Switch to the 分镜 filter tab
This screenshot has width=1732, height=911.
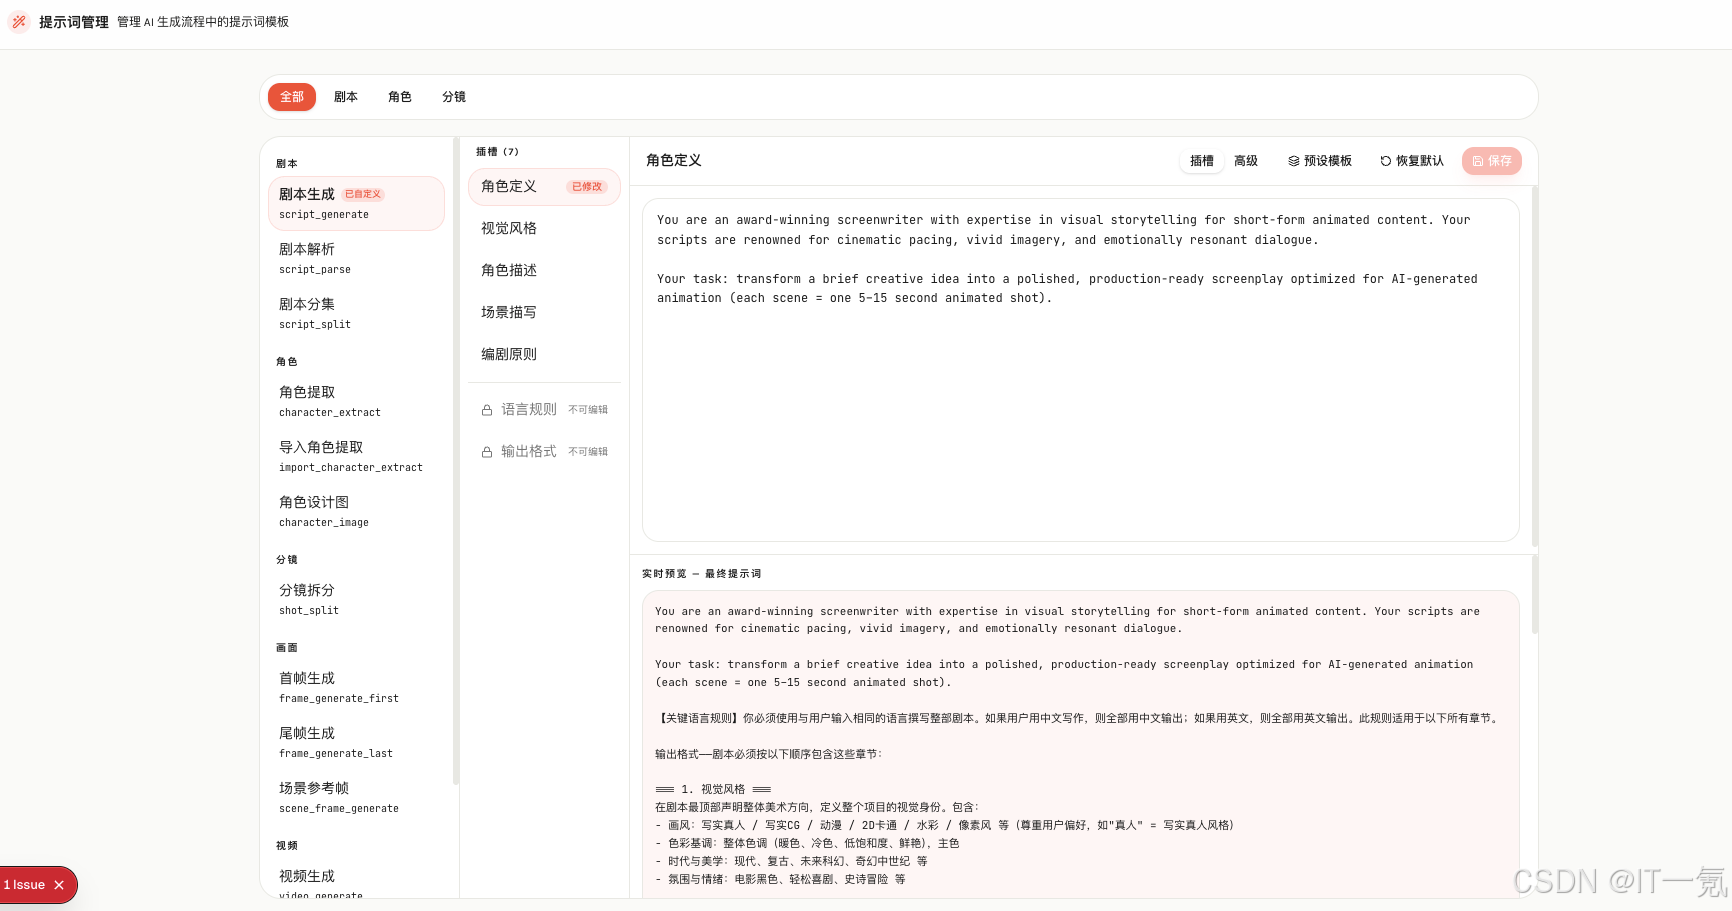pos(454,97)
